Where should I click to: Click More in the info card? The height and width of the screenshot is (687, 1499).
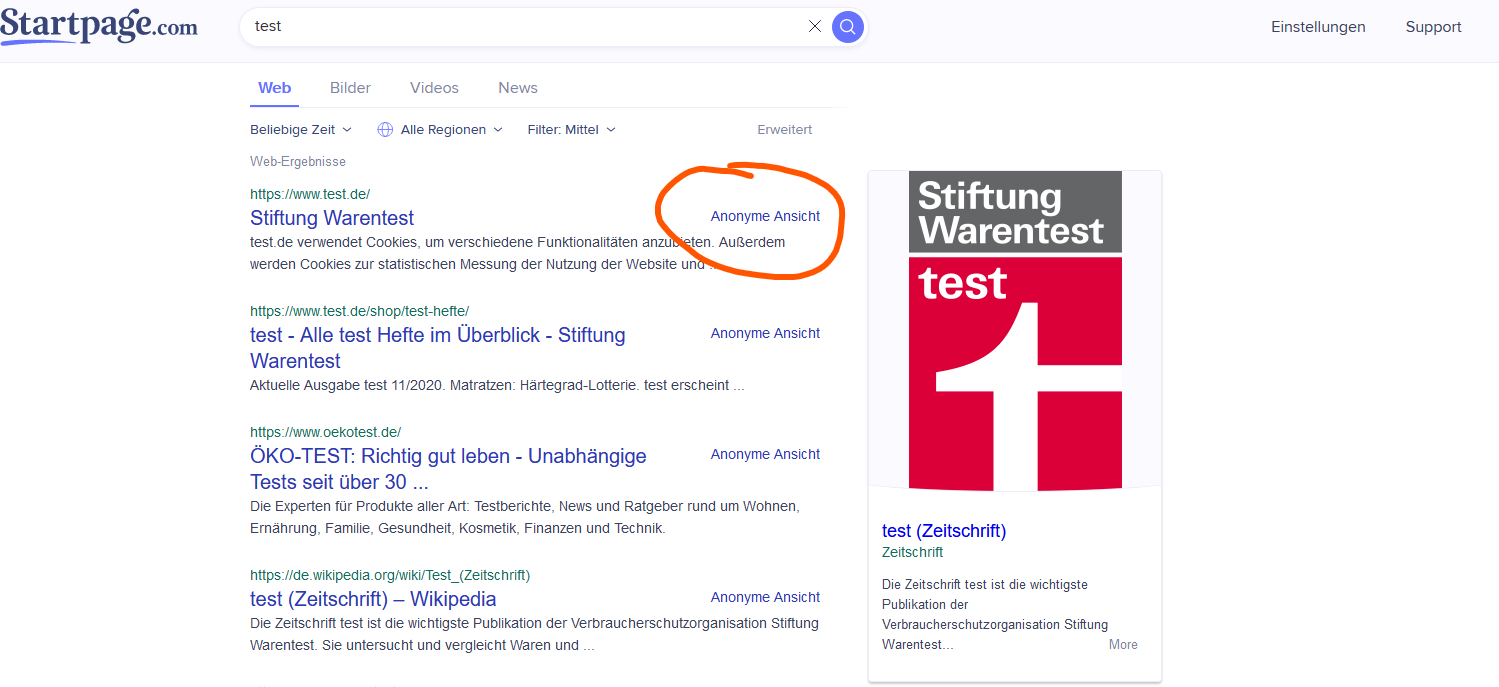(1123, 645)
